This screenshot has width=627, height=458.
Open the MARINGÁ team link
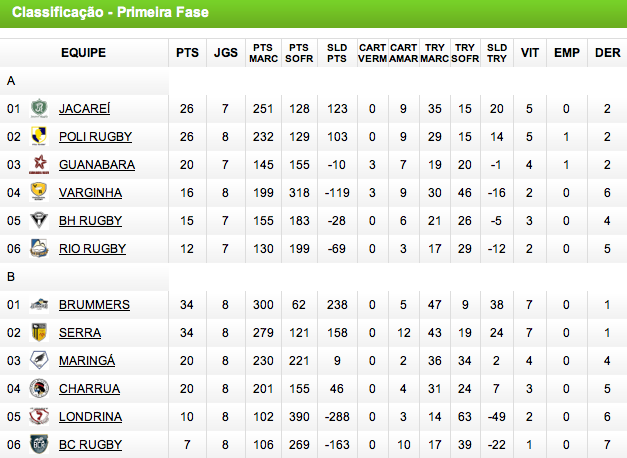(x=87, y=360)
